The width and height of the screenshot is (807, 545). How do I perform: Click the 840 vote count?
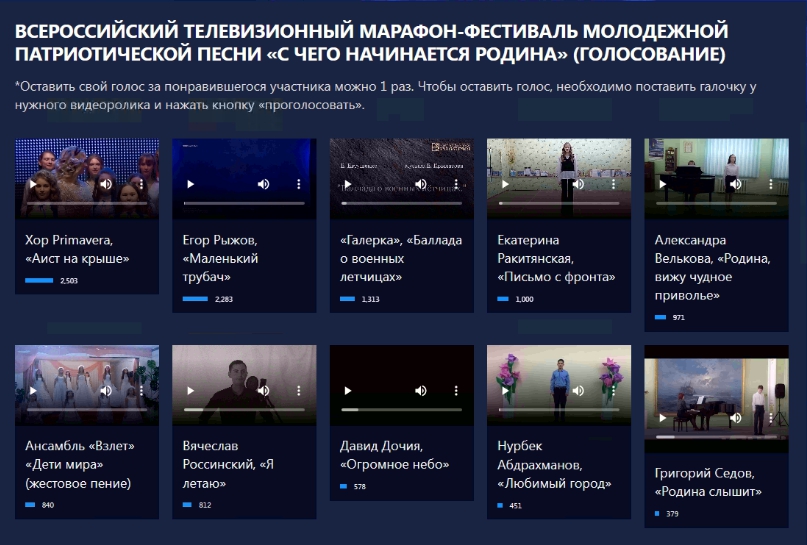point(48,505)
